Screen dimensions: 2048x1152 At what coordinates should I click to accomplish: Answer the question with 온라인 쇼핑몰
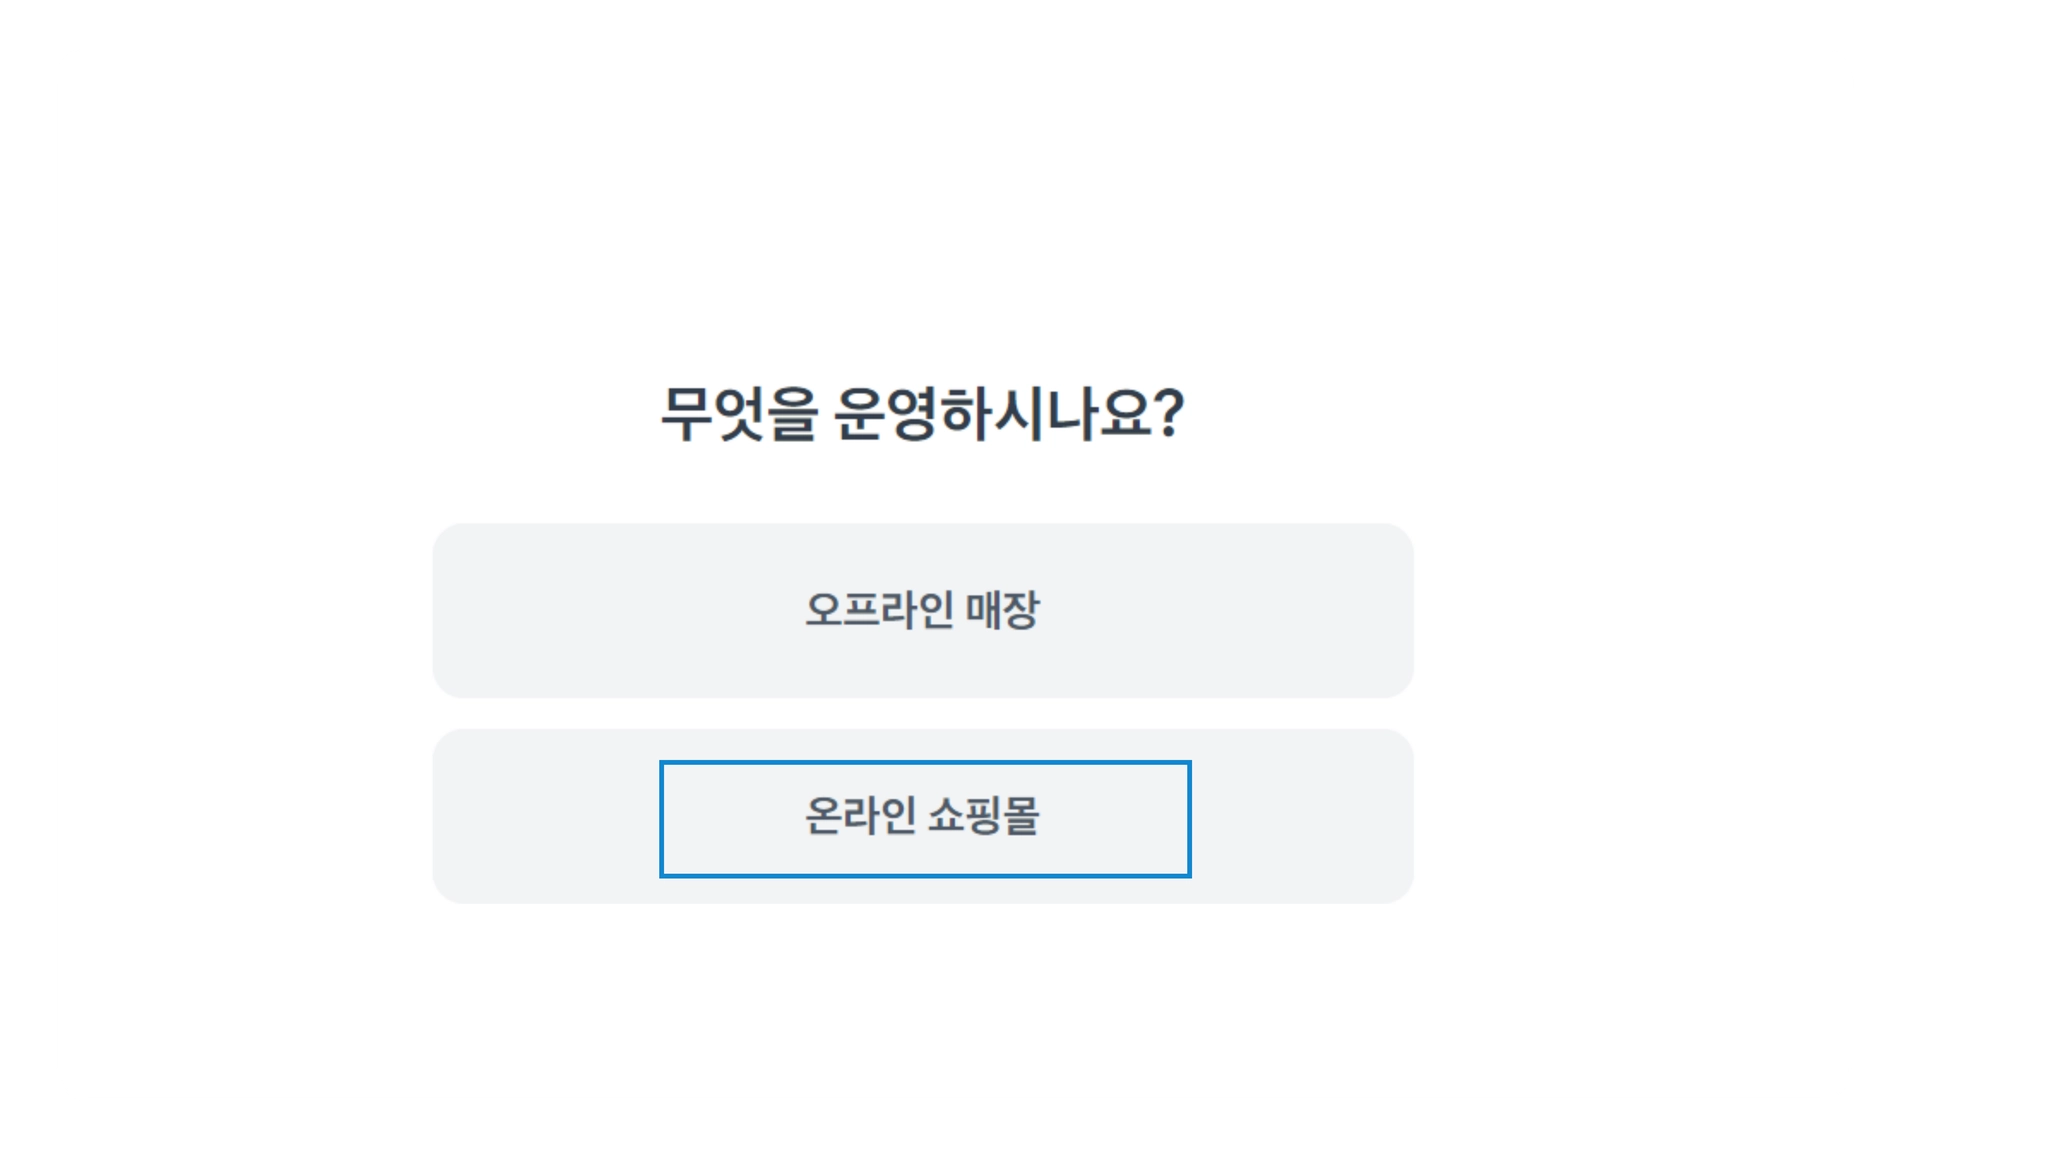[x=922, y=816]
